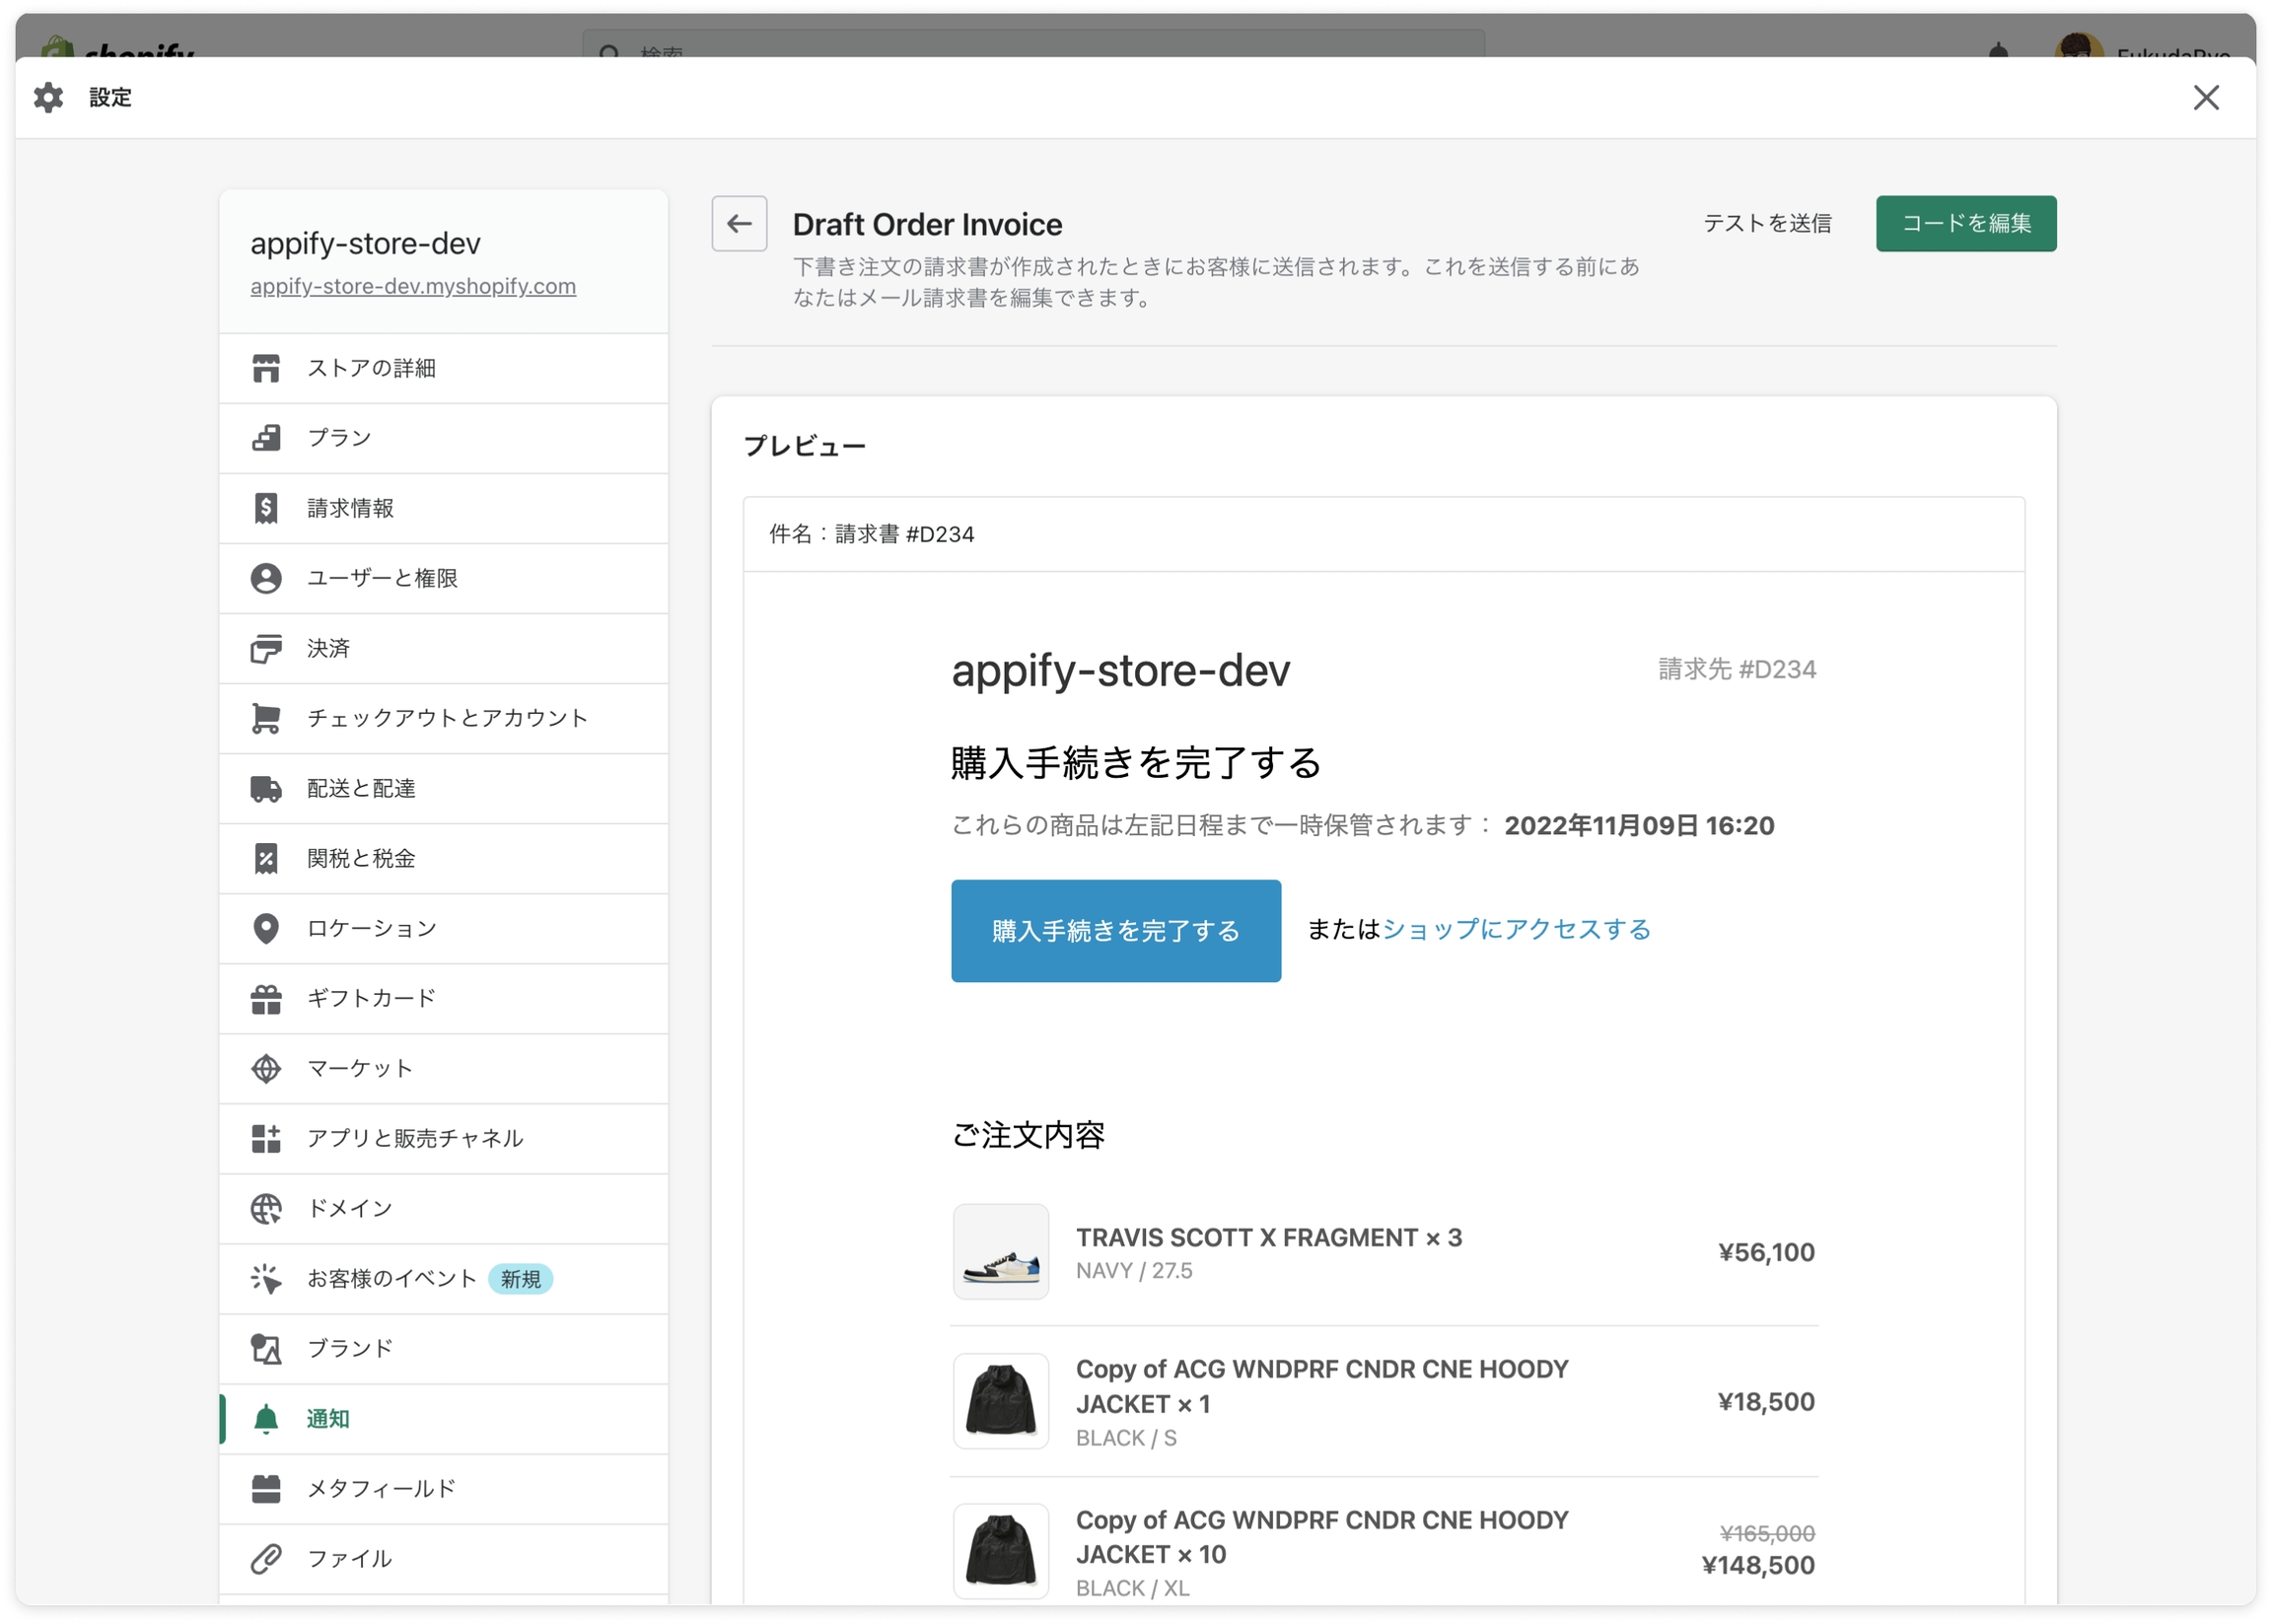Screen dimensions: 2272x1624
Task: Select ギフトカード in the sidebar
Action: (x=444, y=998)
